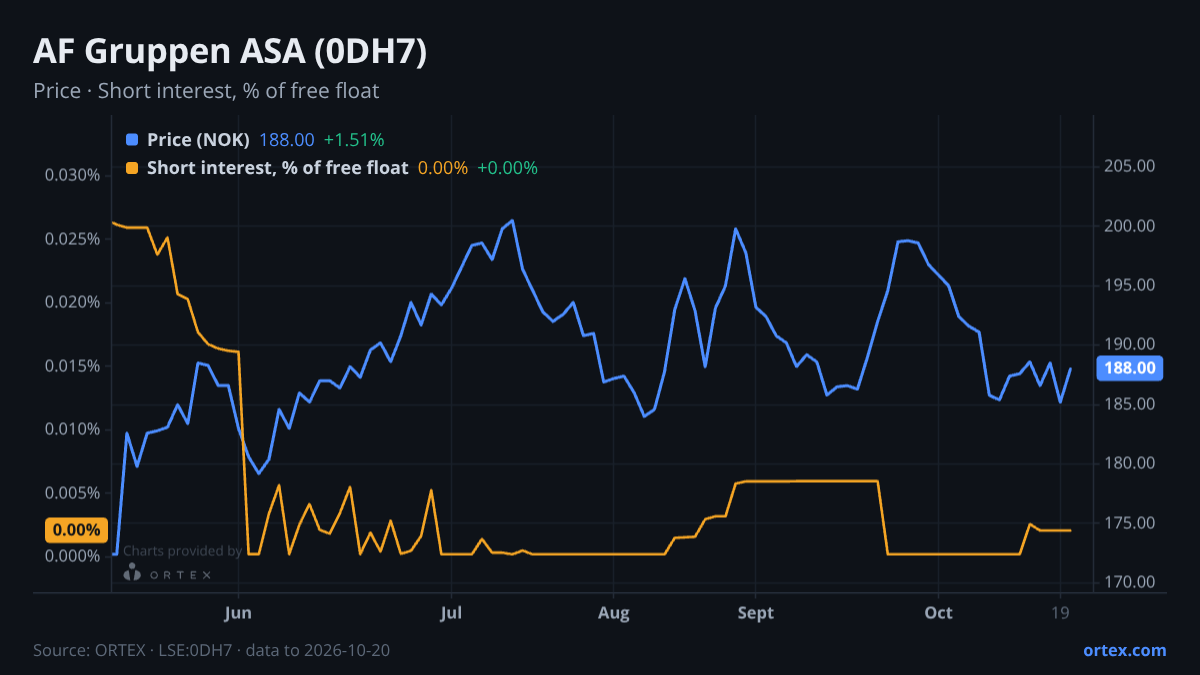Click the source line ORTEX · LSE:0DH7 footer text
The height and width of the screenshot is (675, 1200).
point(211,650)
